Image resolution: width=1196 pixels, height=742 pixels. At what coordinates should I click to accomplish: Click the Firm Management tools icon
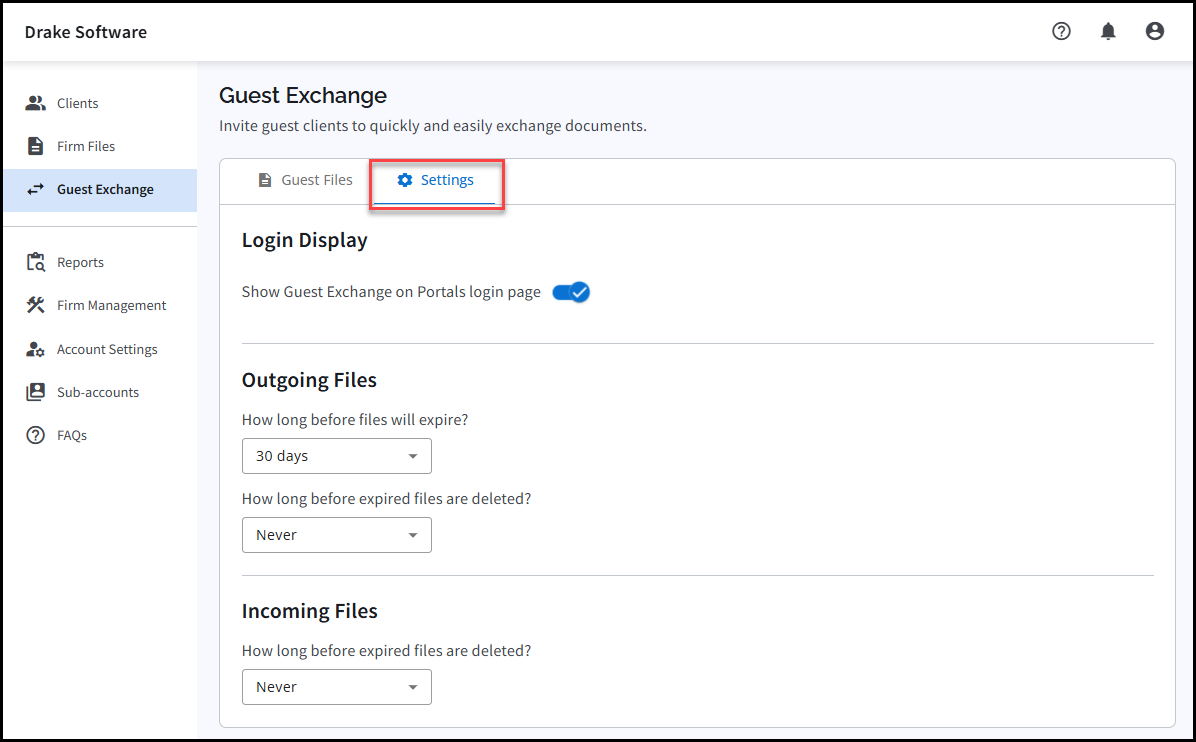pyautogui.click(x=36, y=305)
